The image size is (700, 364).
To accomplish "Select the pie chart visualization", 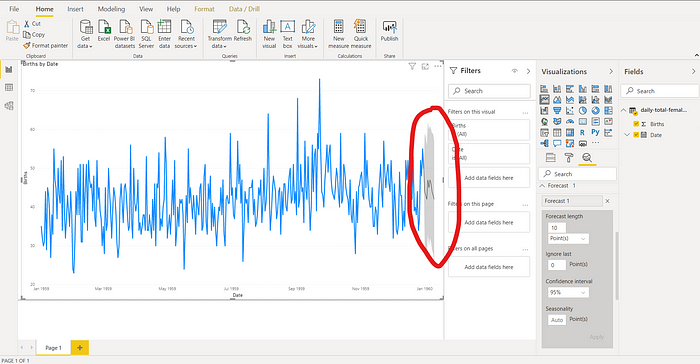I will tap(583, 110).
